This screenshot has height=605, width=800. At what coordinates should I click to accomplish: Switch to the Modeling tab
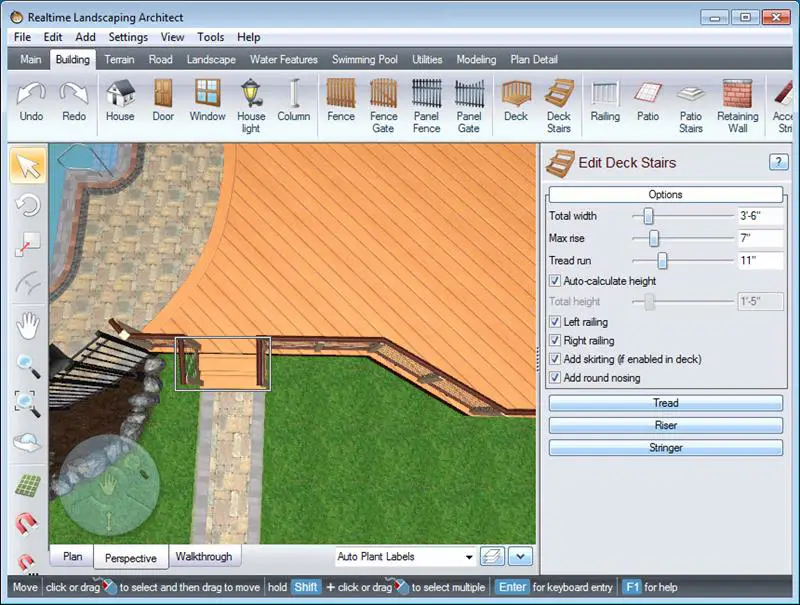476,60
